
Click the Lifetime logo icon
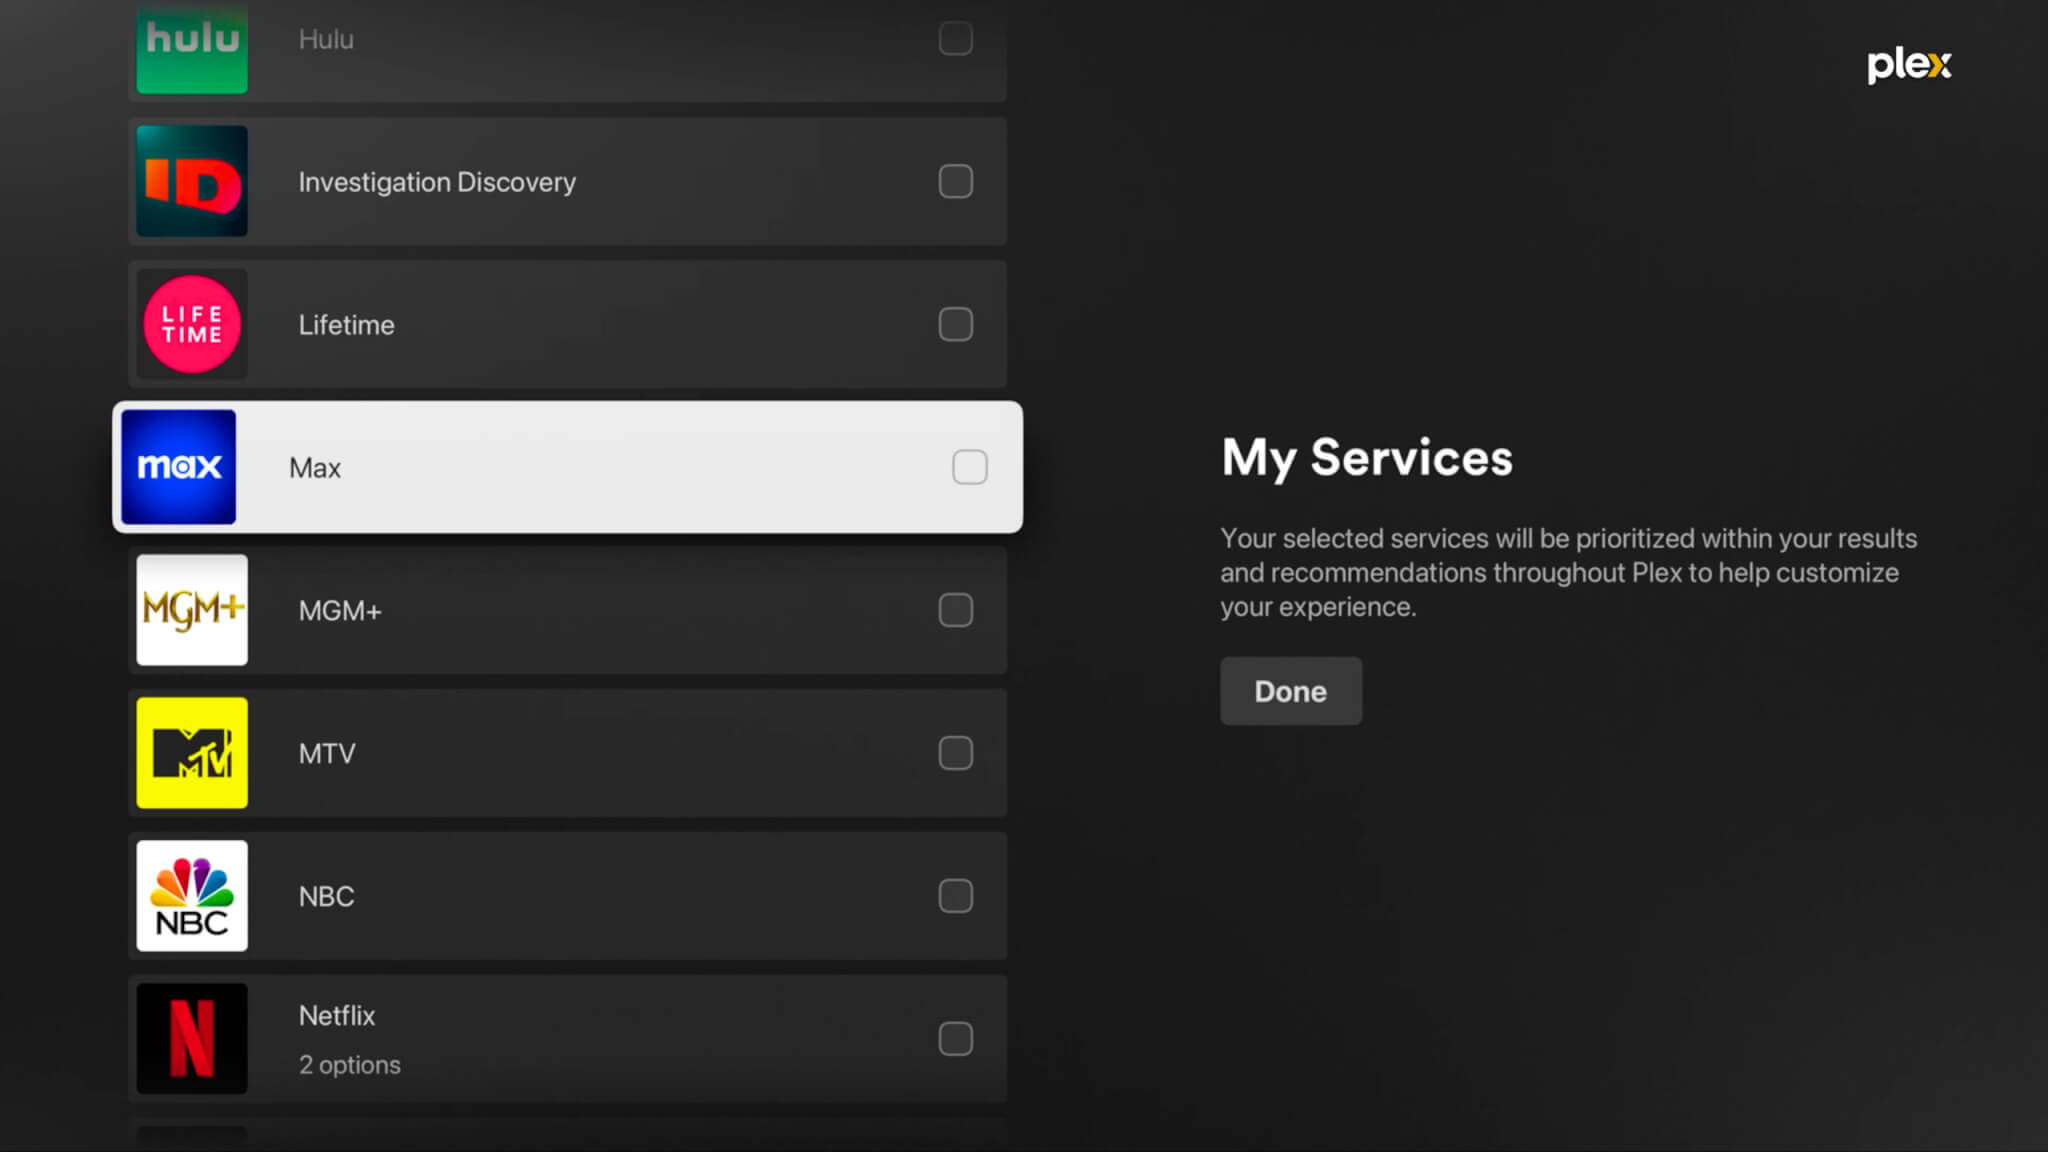click(x=192, y=324)
